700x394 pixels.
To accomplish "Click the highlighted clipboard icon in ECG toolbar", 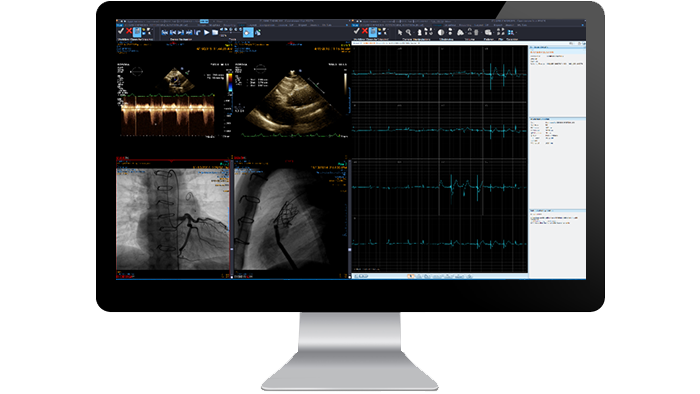I will click(373, 32).
